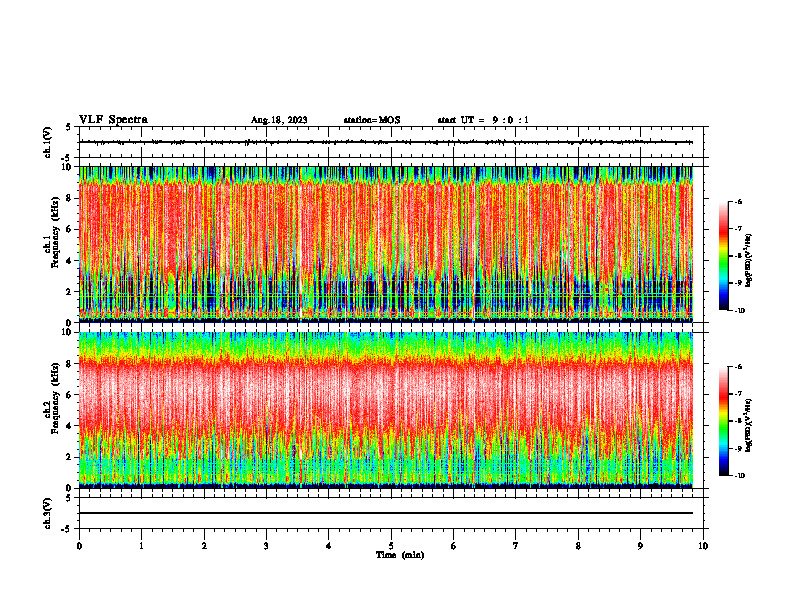Click the "8" kHz tick on ch.2 frequency axis
Viewport: 792px width, 612px height.
point(68,364)
